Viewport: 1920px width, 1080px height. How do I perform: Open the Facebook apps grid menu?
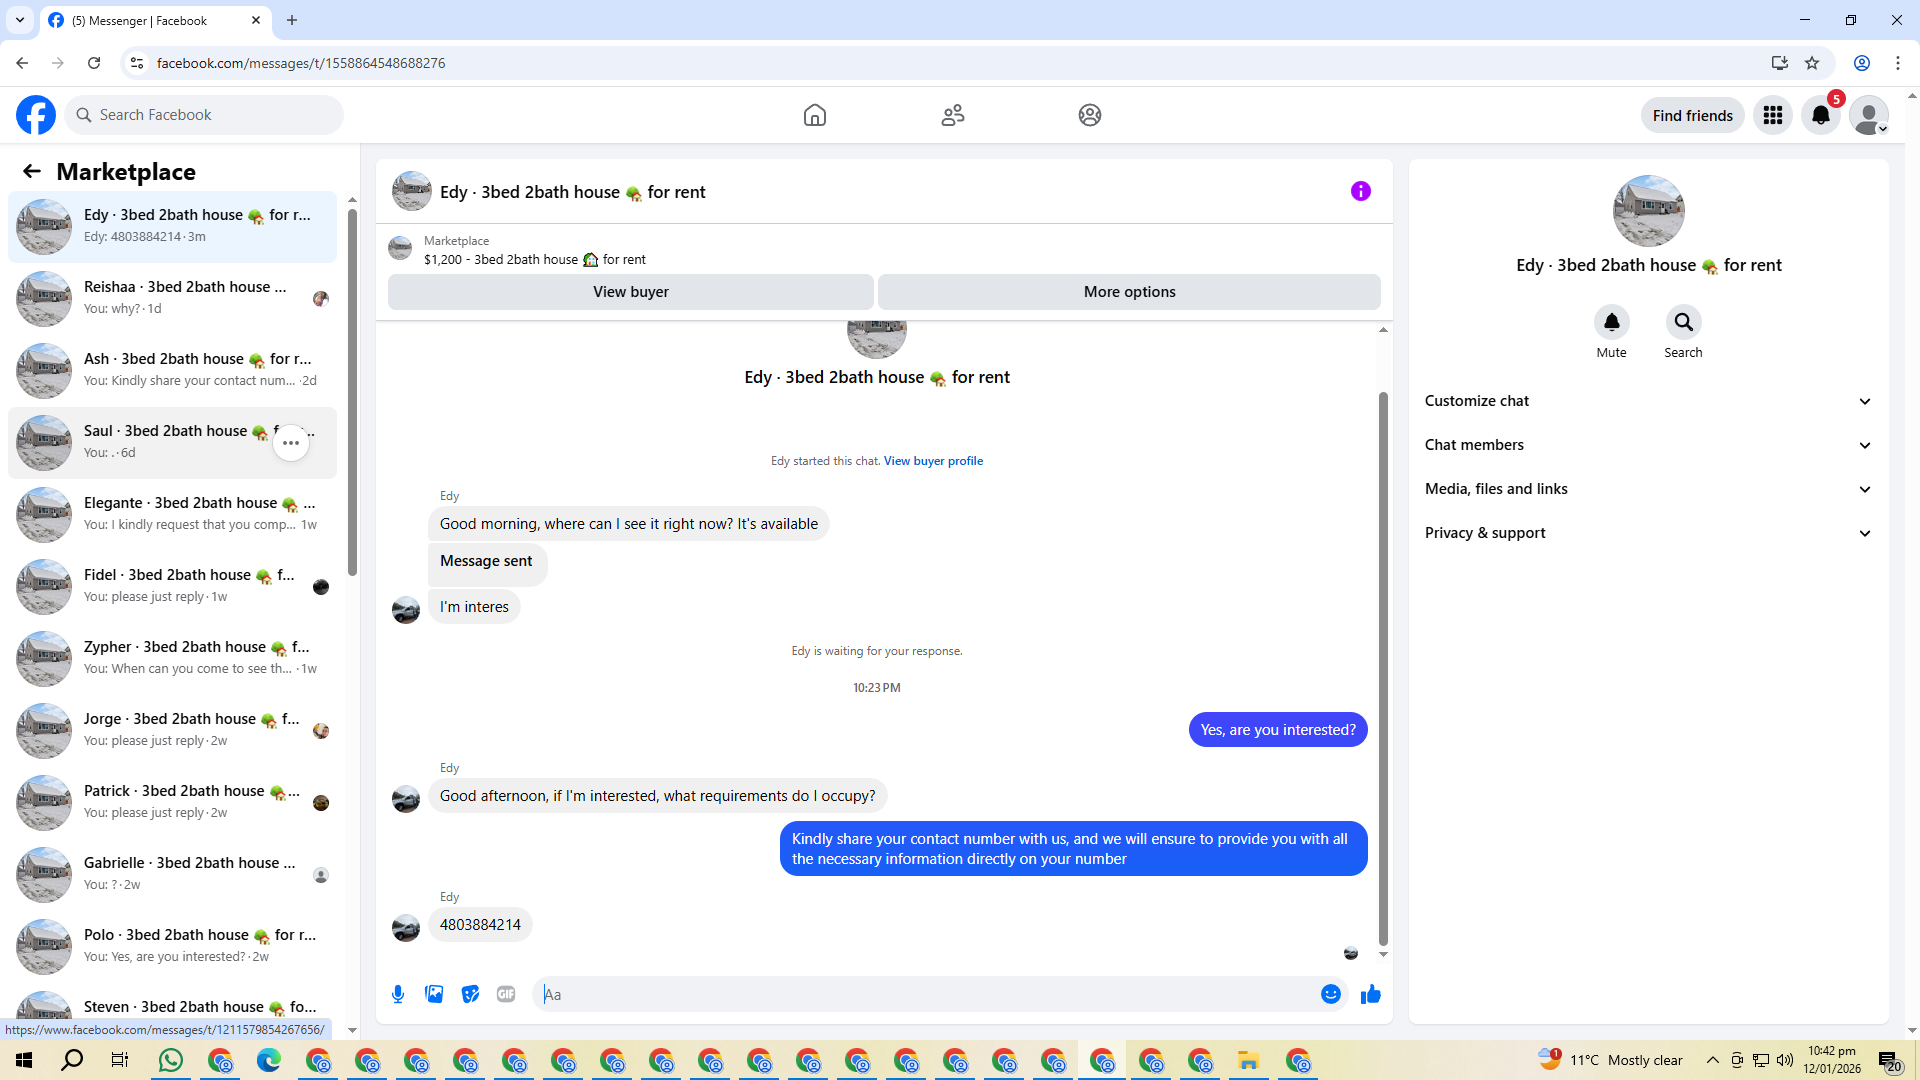tap(1772, 115)
